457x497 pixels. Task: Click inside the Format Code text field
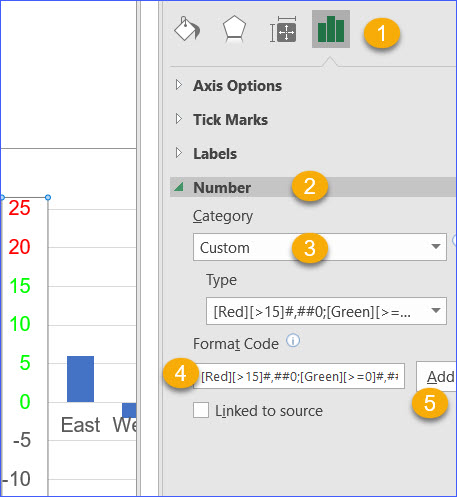(299, 376)
